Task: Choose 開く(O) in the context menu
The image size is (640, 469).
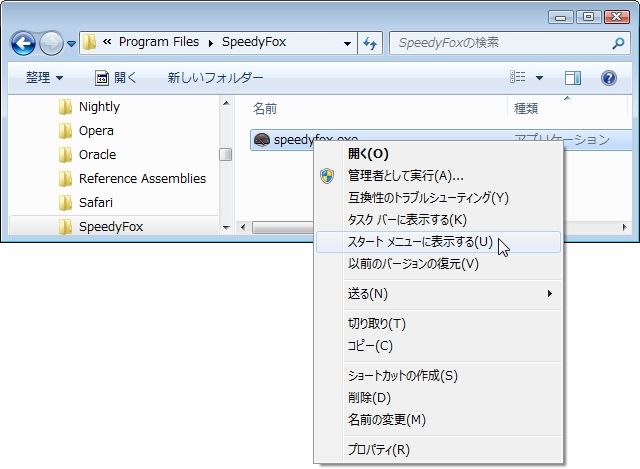Action: point(438,154)
